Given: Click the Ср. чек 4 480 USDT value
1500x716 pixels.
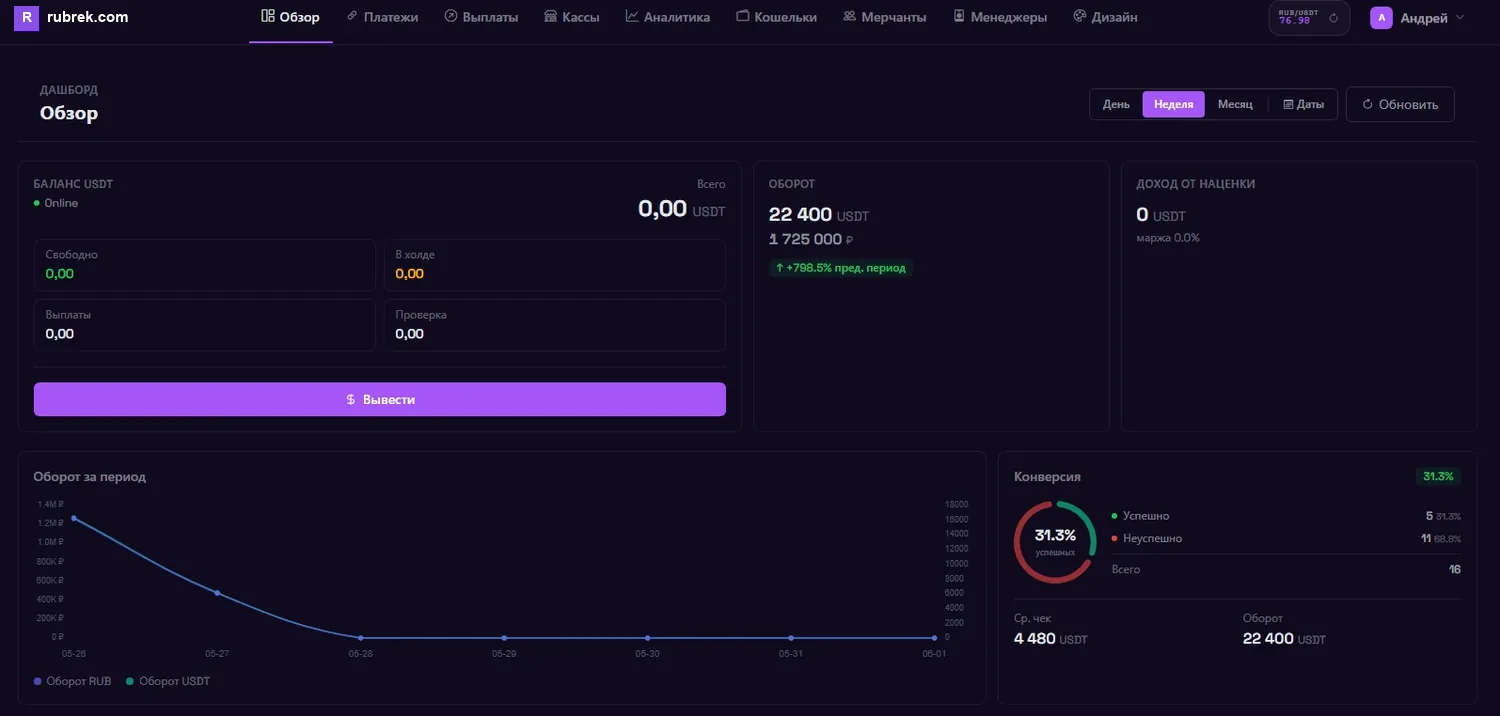Looking at the screenshot, I should tap(1050, 638).
